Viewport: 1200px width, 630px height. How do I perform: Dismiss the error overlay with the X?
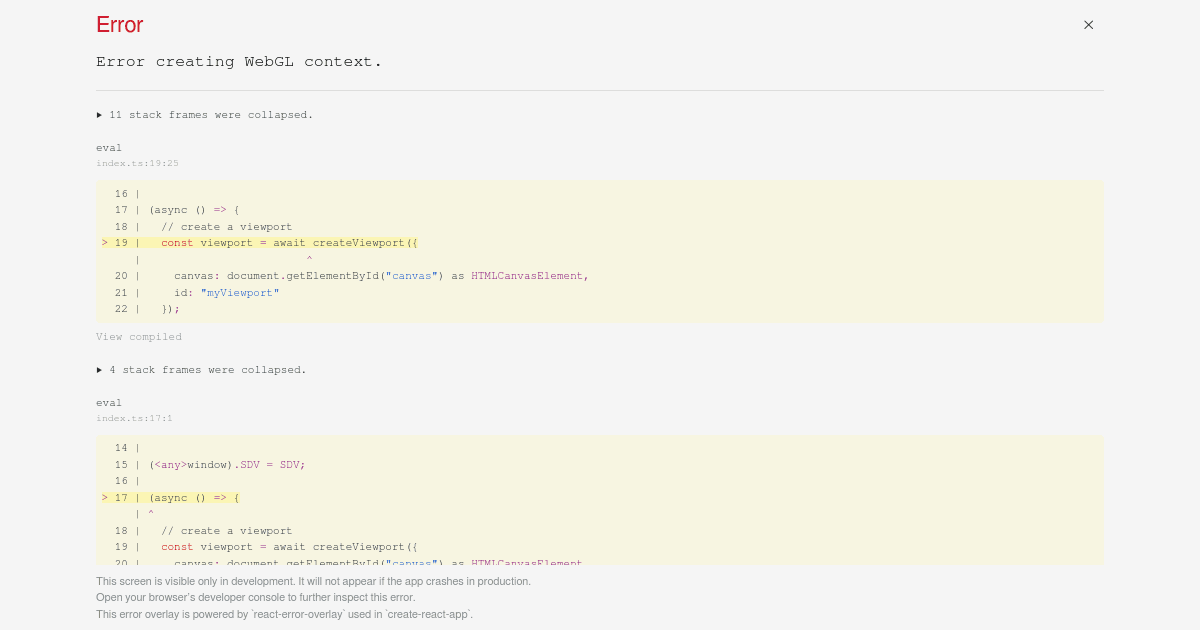tap(1088, 24)
